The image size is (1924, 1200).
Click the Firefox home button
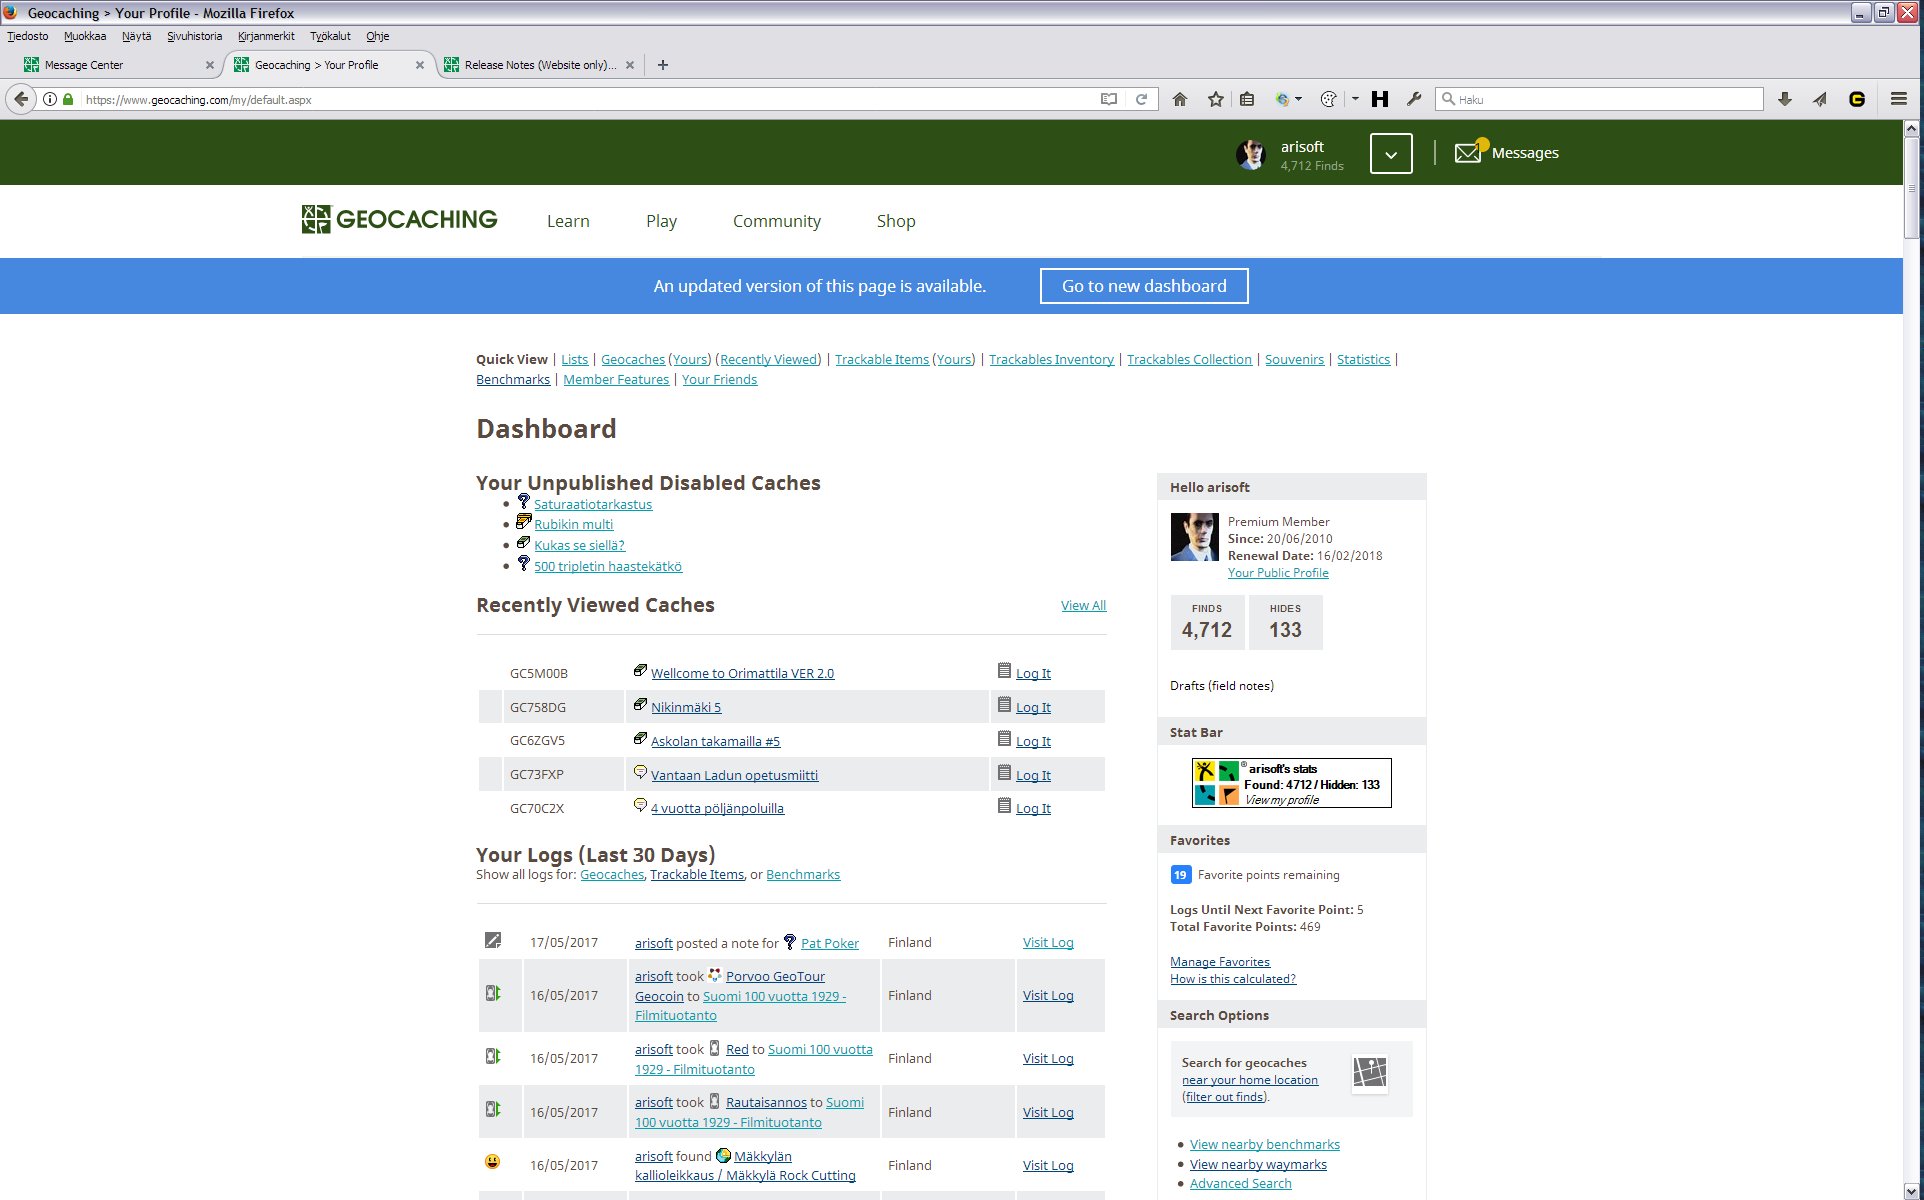click(1180, 99)
